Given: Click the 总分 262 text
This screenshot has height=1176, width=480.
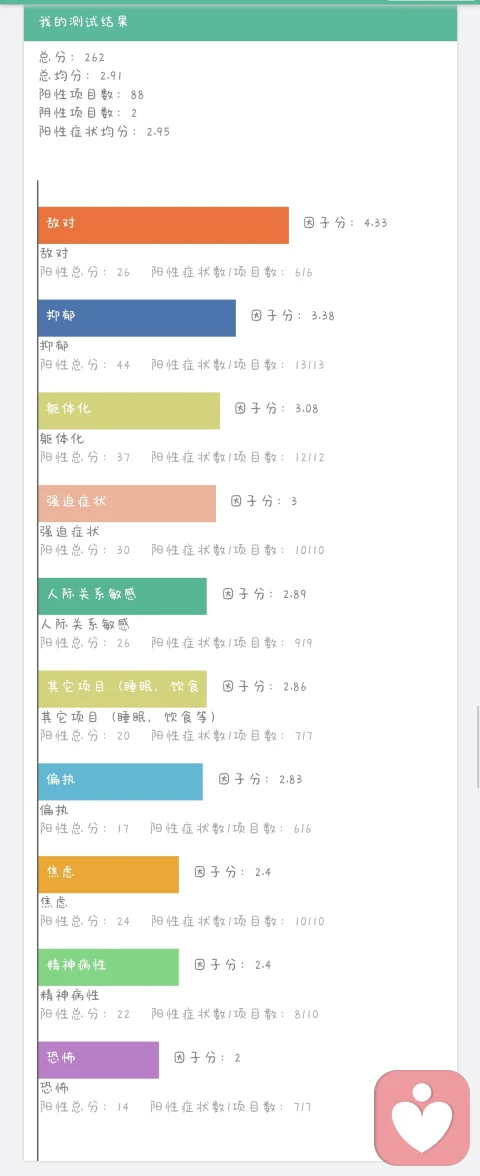Looking at the screenshot, I should 72,57.
